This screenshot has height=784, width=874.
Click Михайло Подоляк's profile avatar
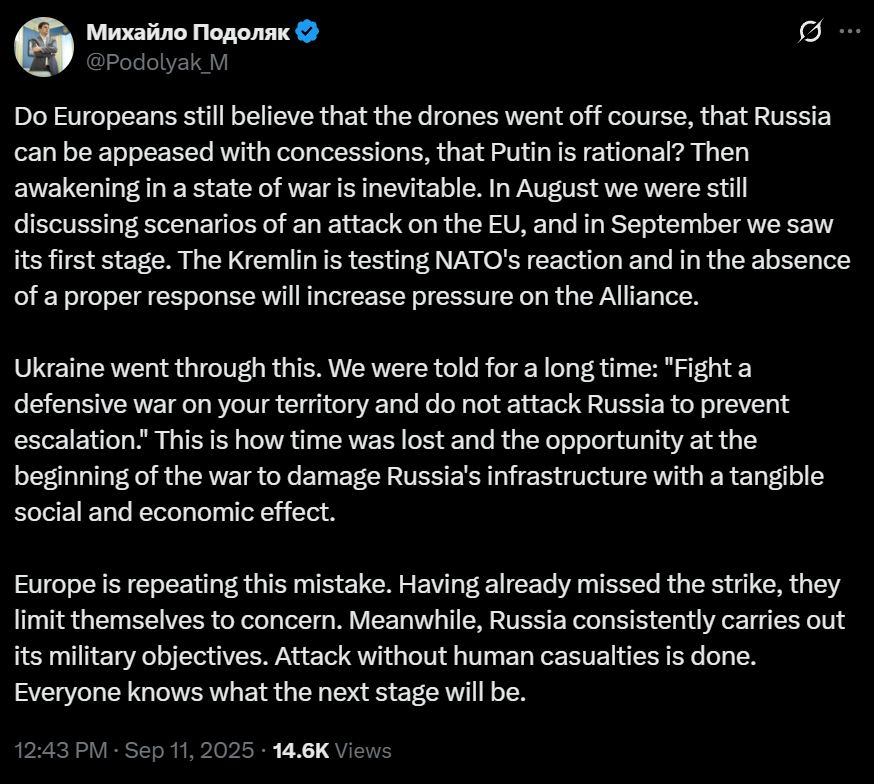(43, 47)
